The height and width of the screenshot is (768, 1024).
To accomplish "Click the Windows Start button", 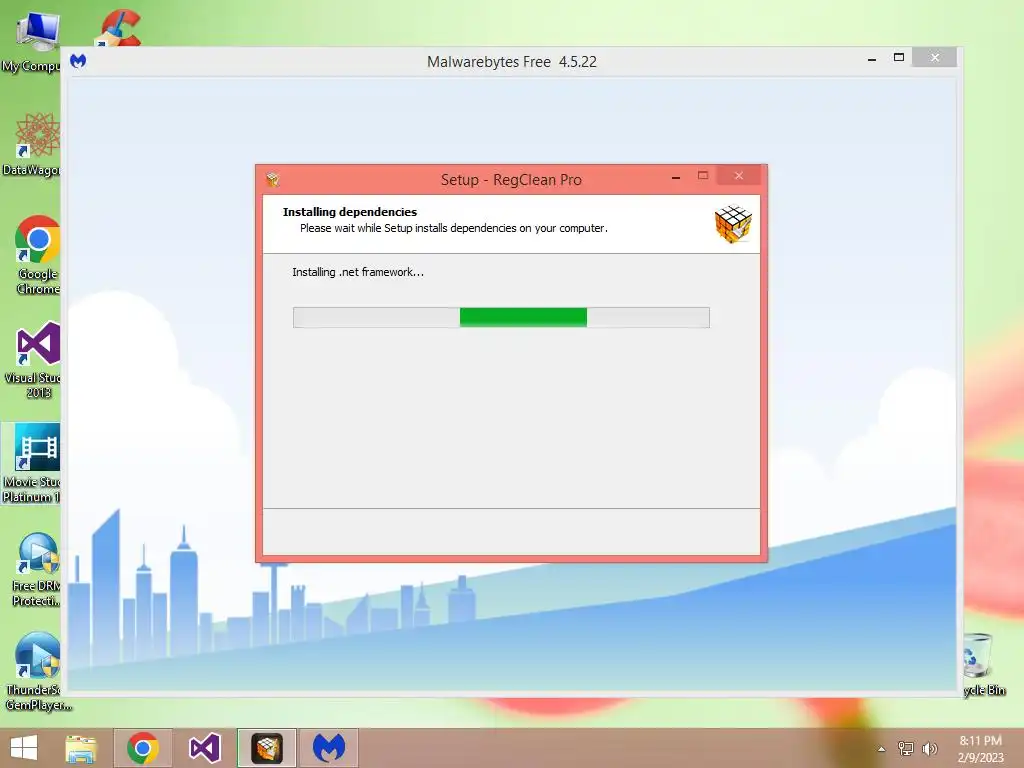I will (24, 748).
